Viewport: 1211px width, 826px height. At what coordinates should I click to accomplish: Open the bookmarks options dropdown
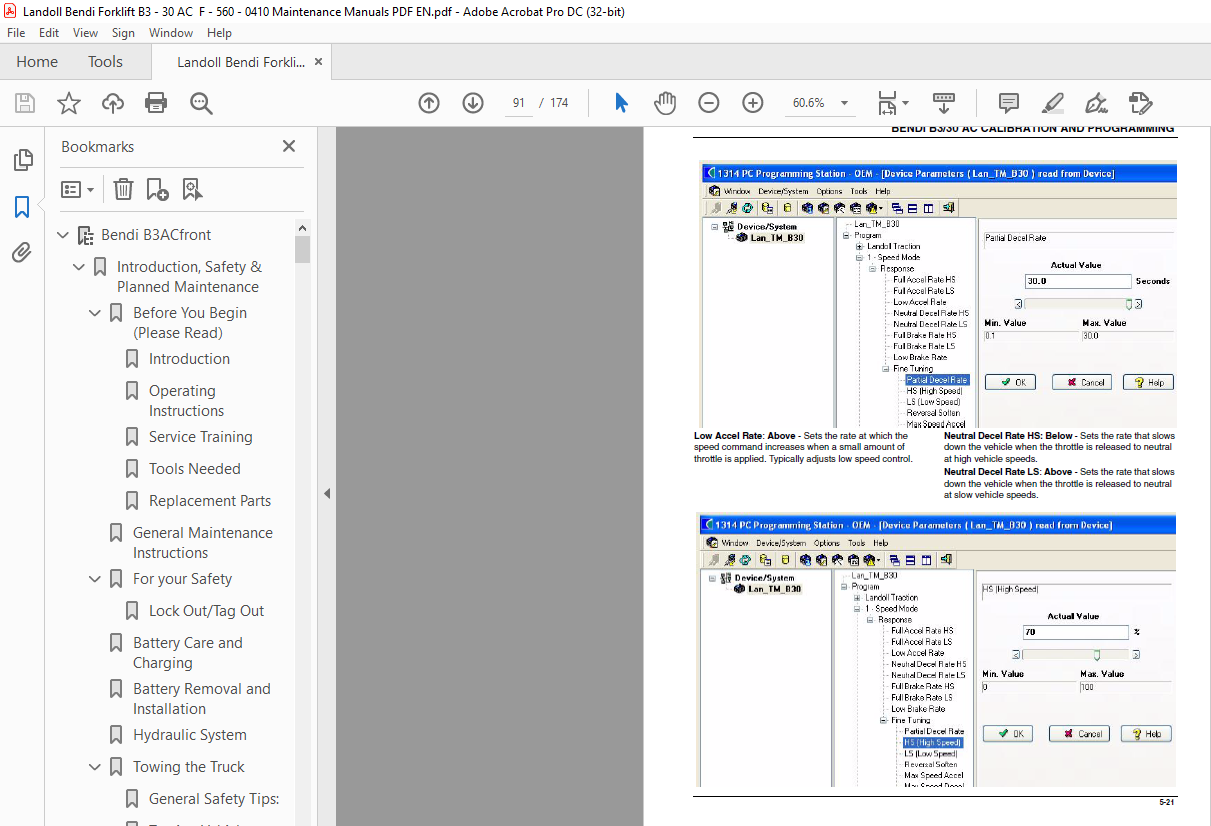point(78,189)
